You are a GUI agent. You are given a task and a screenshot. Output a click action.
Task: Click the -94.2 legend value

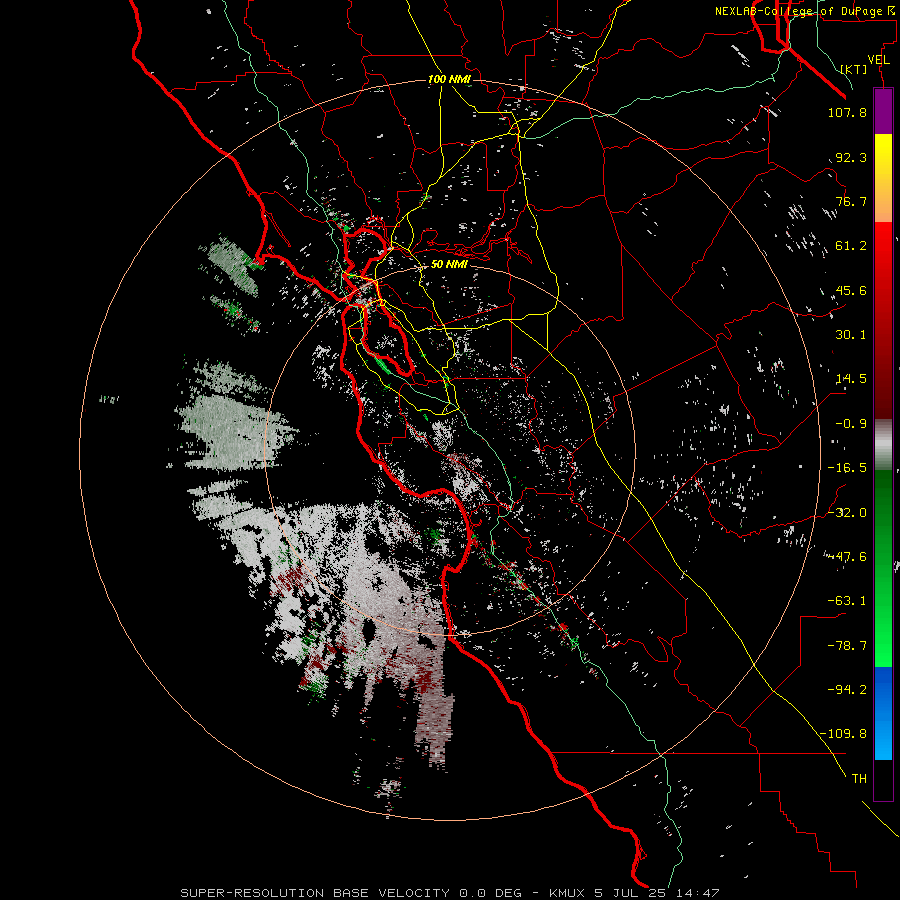847,689
